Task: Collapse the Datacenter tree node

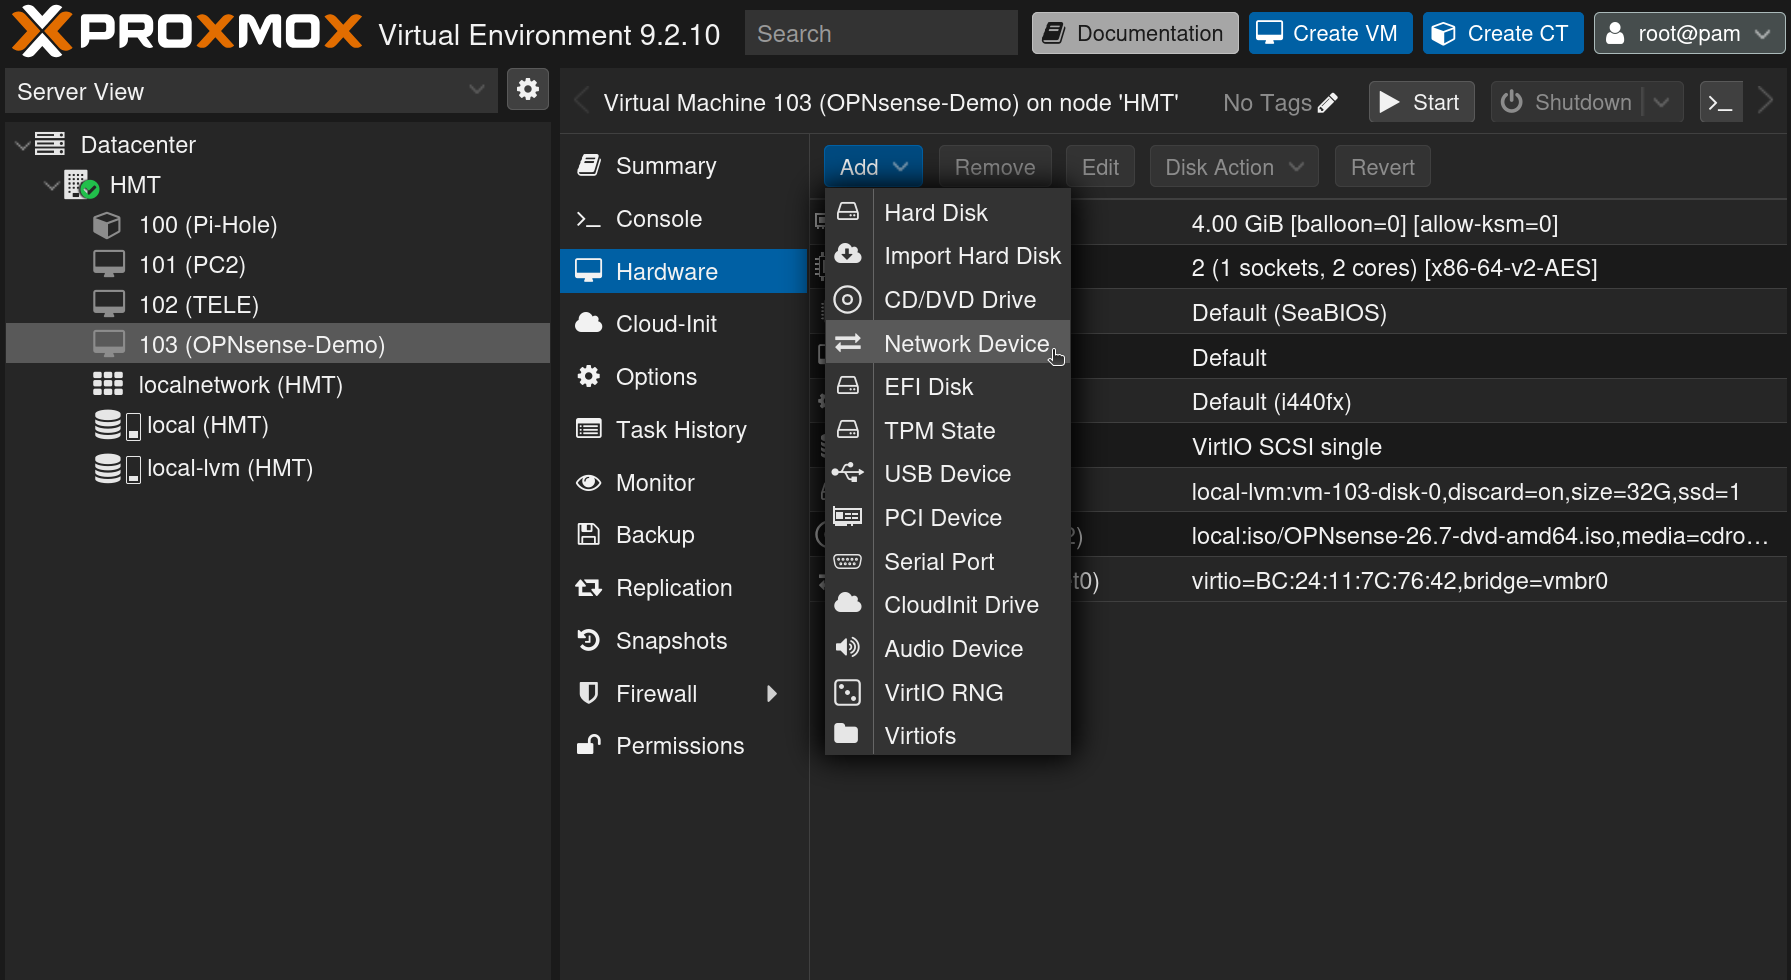Action: tap(22, 145)
